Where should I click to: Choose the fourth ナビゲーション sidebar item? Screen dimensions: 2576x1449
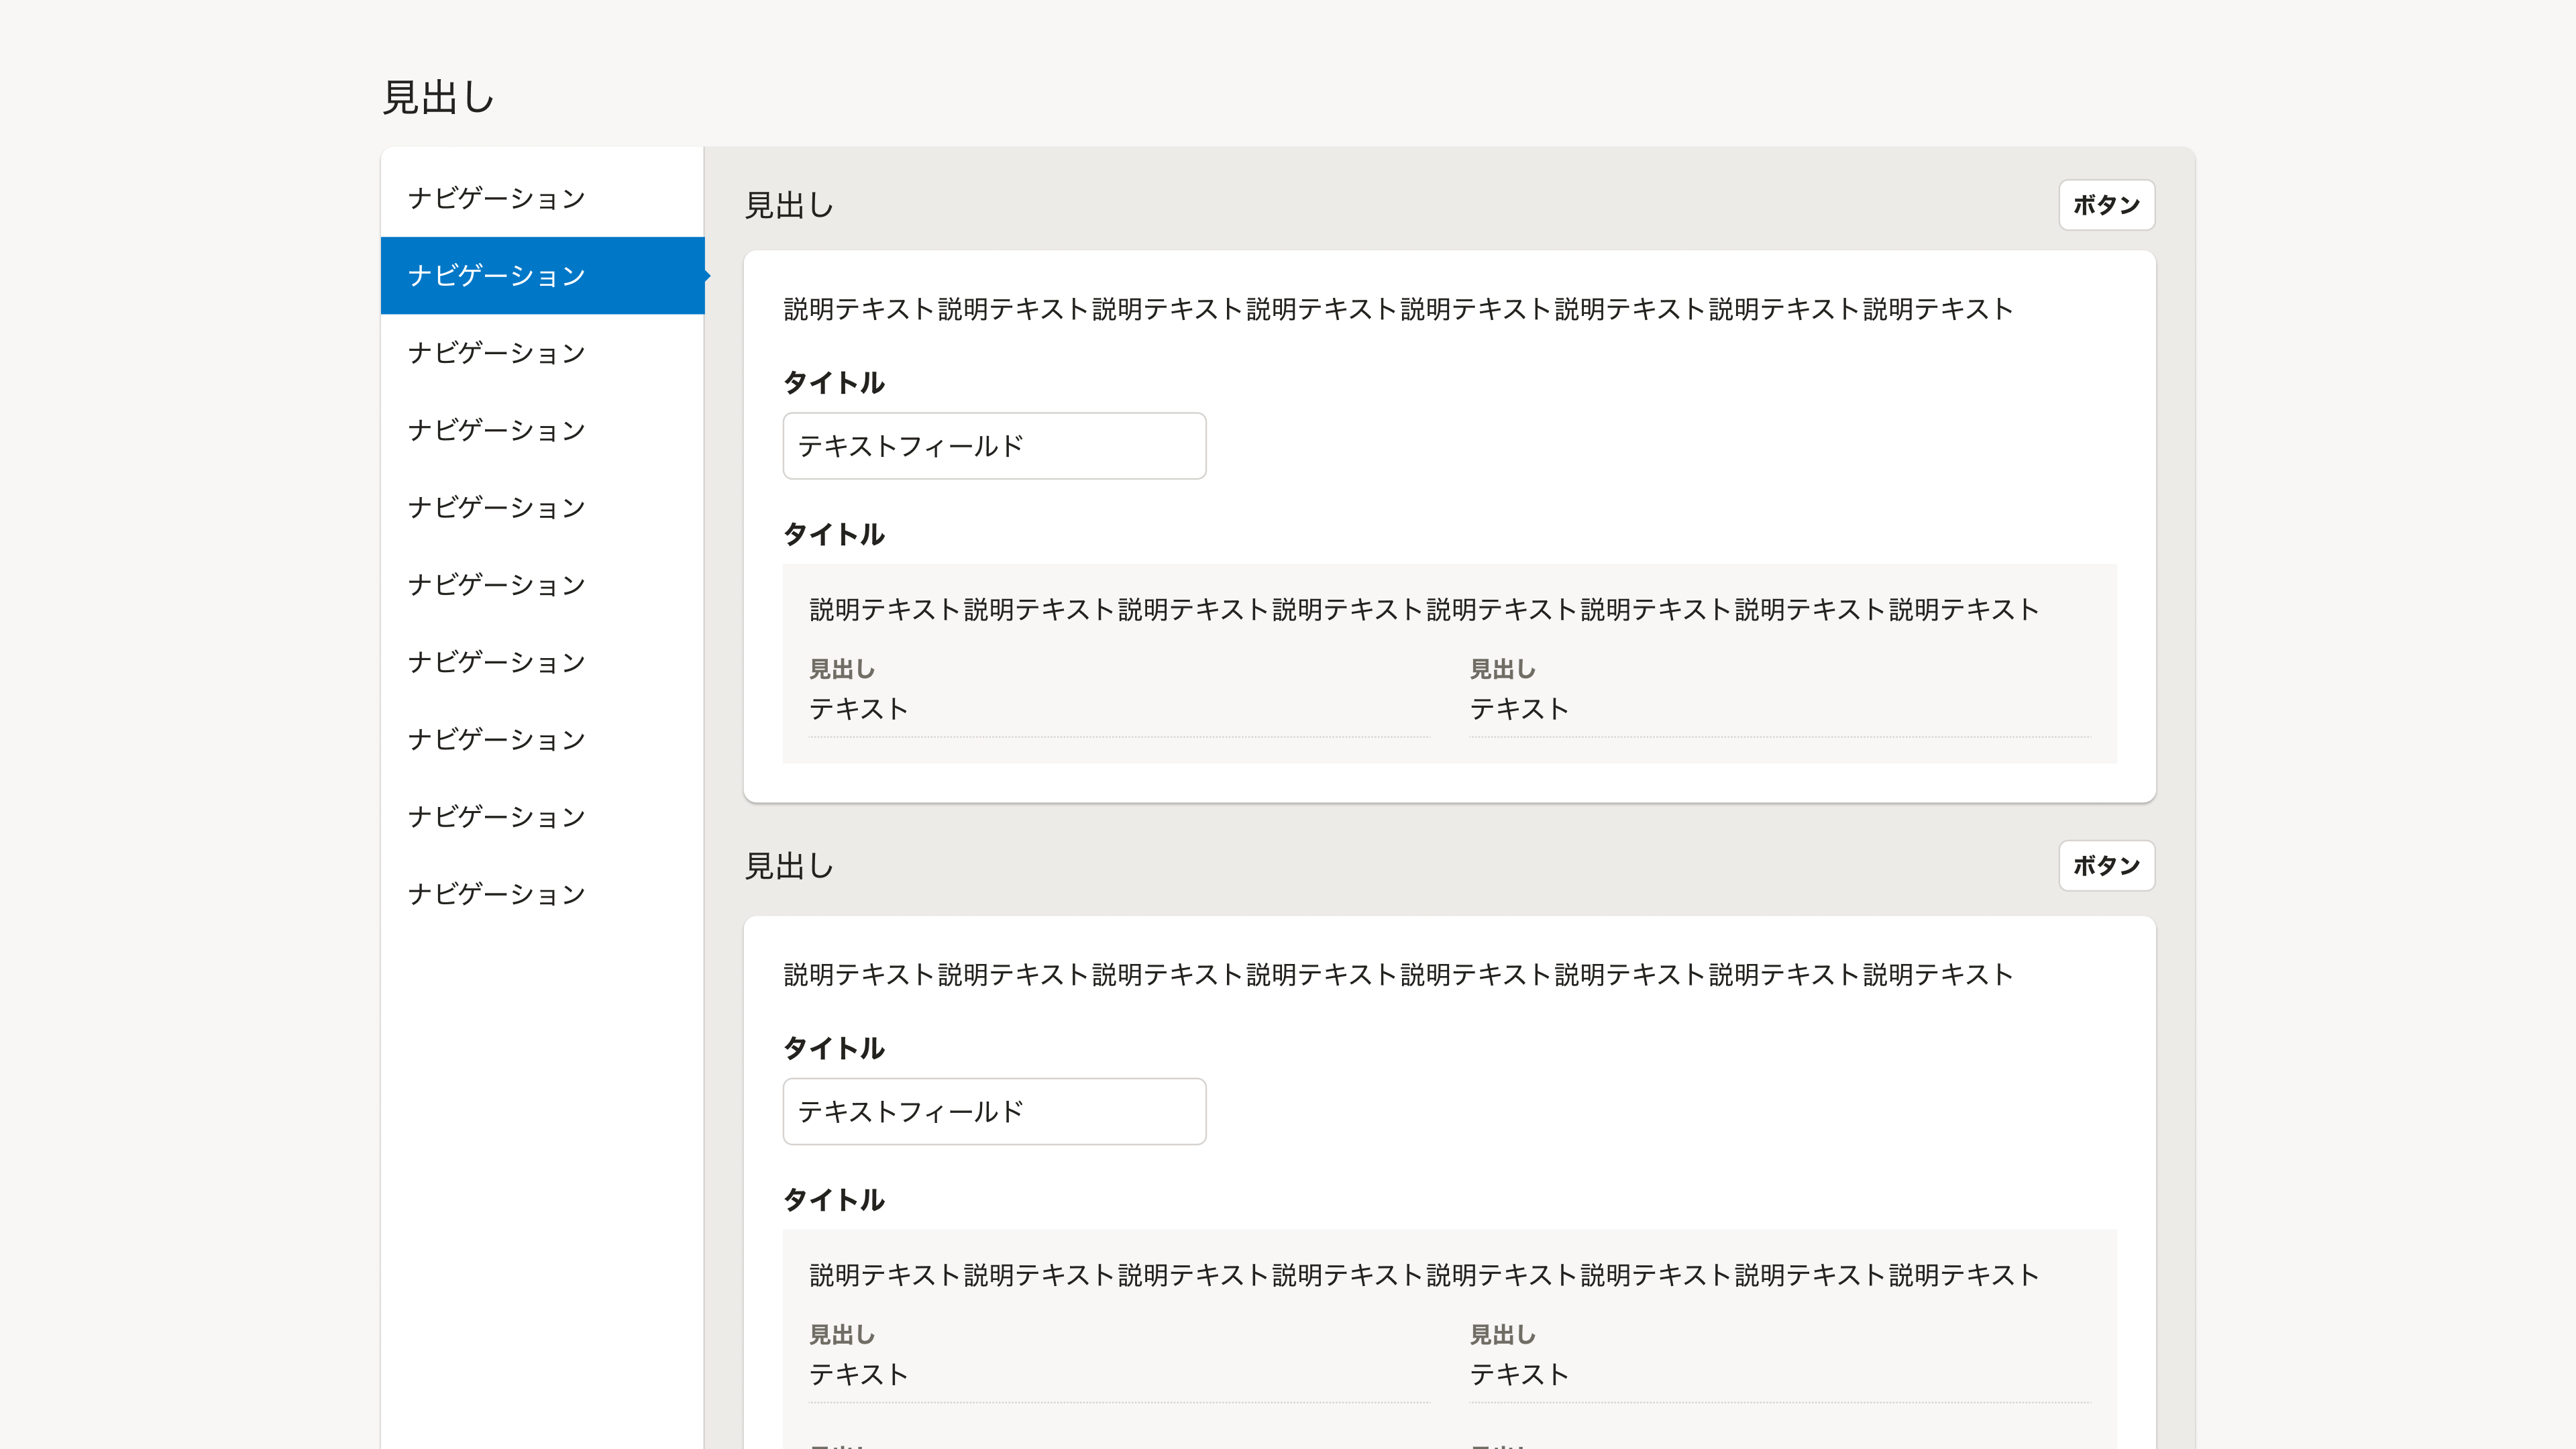[x=497, y=430]
